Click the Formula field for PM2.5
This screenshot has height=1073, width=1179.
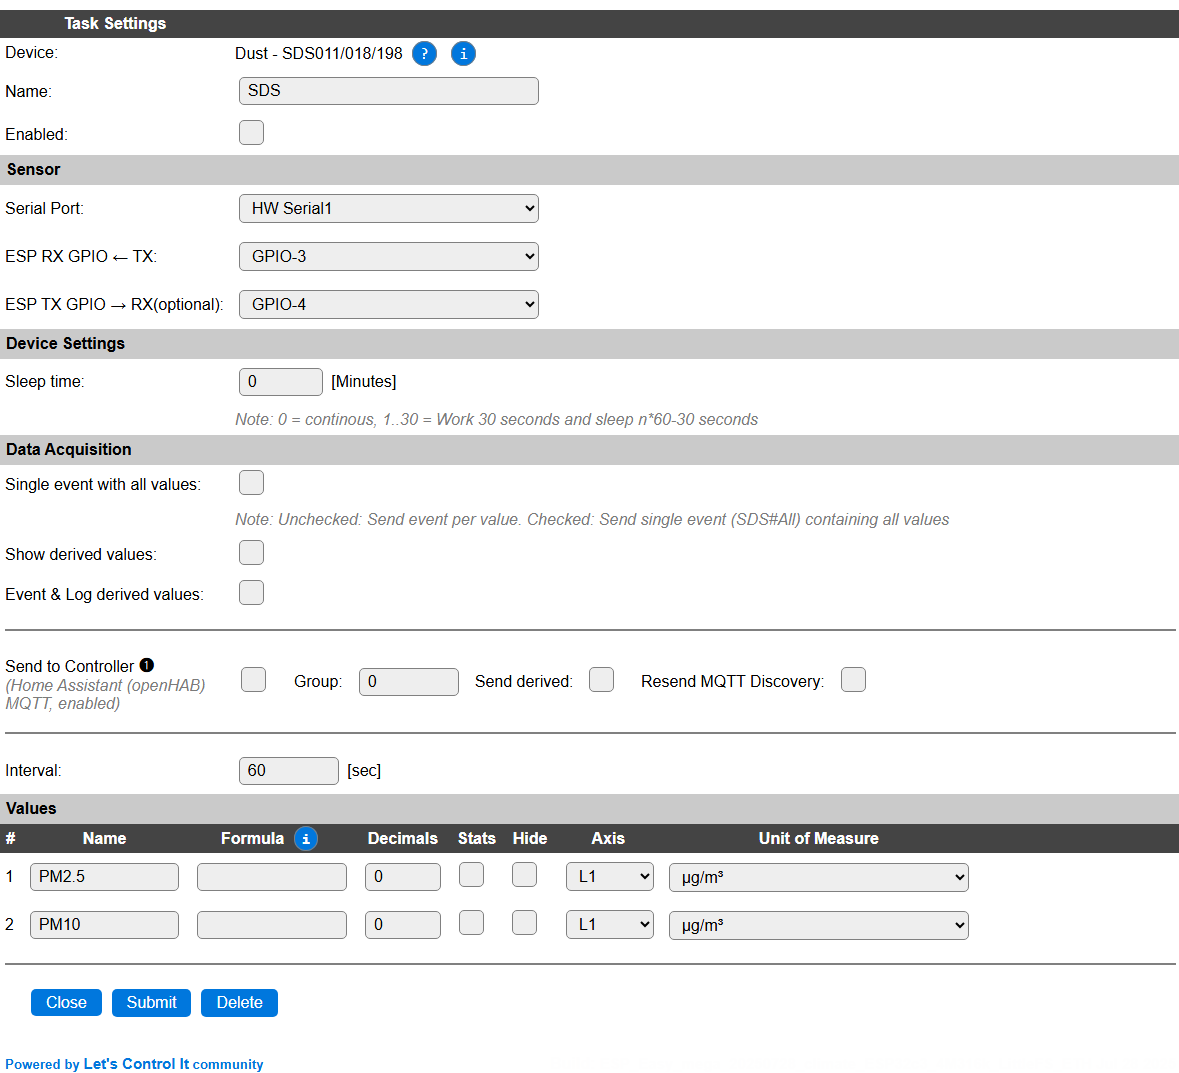click(271, 877)
